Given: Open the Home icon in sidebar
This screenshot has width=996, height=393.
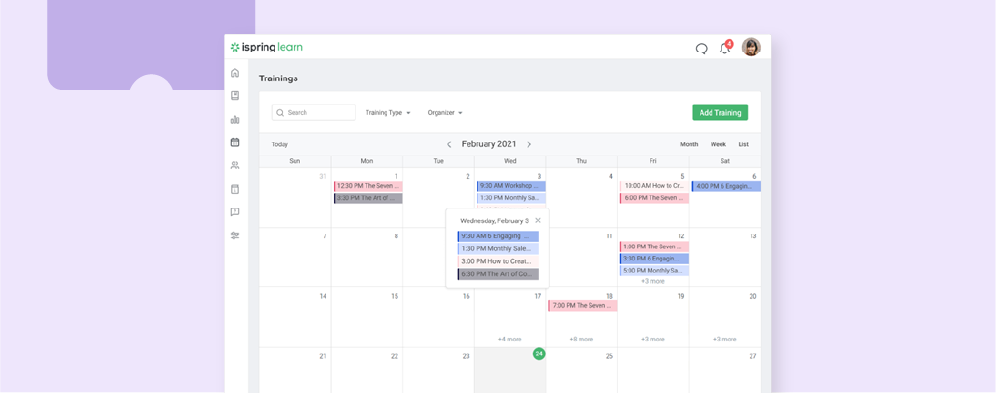Looking at the screenshot, I should 235,73.
